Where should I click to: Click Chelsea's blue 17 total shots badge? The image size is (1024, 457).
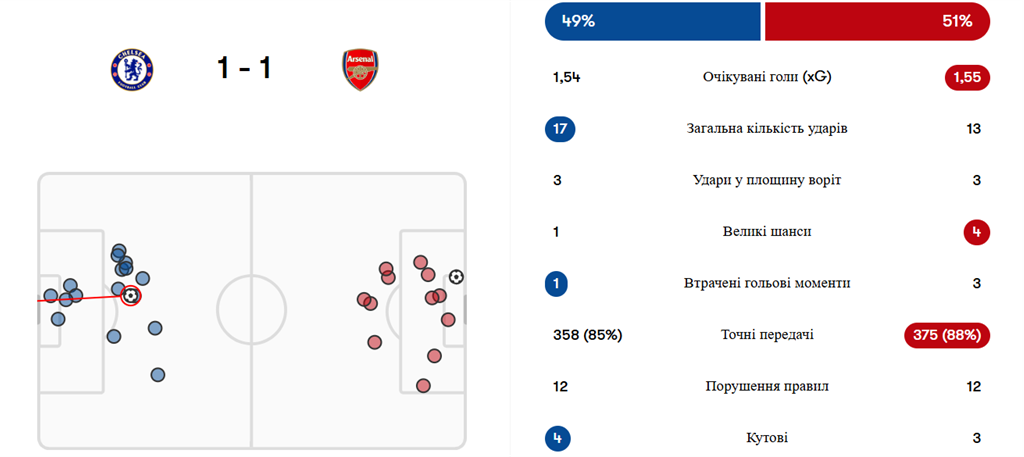pyautogui.click(x=561, y=128)
